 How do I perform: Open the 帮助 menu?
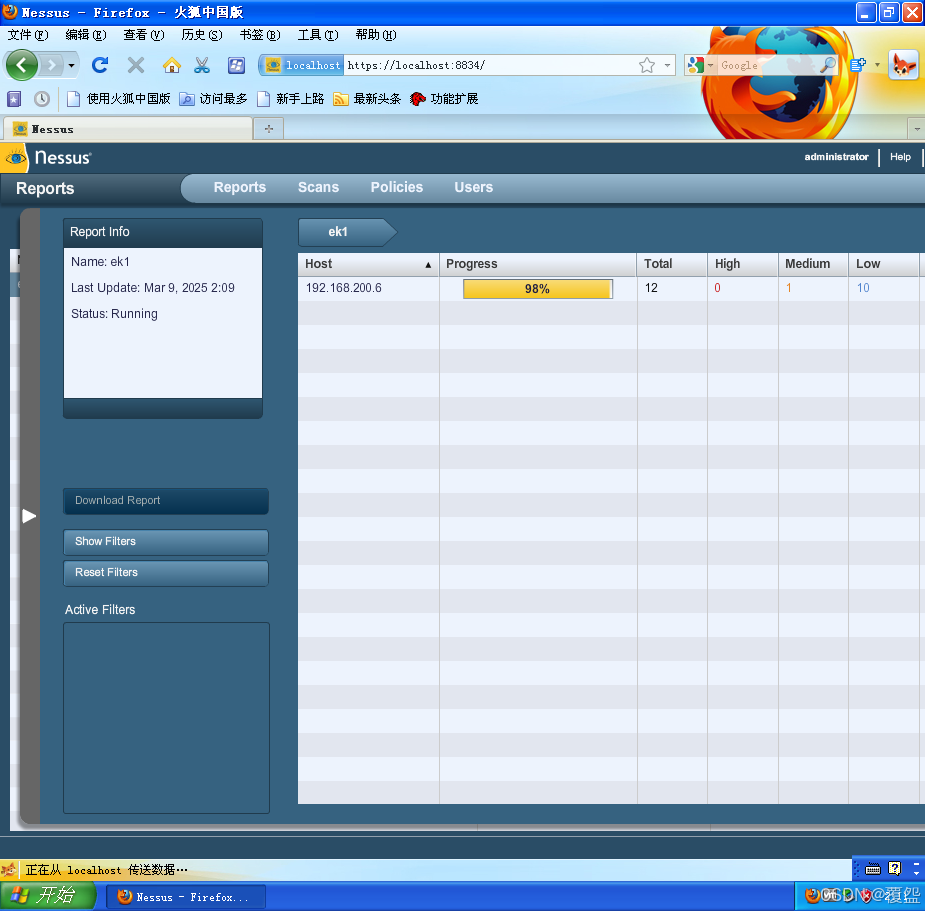click(x=376, y=35)
